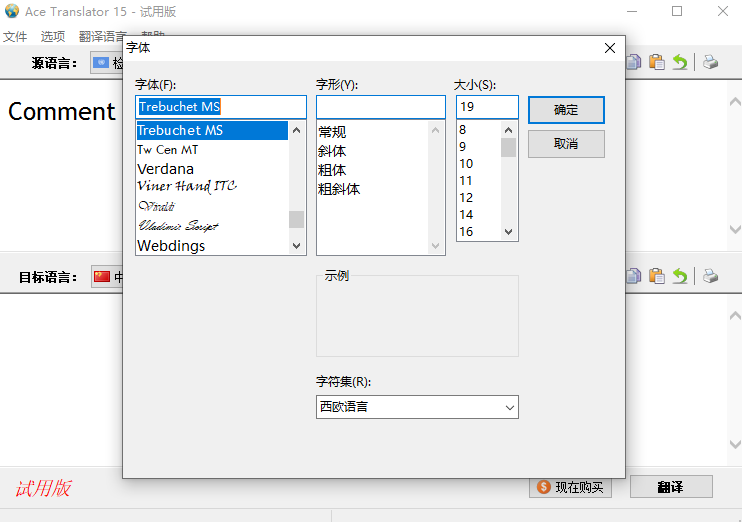Close the 字体 font dialog
This screenshot has width=742, height=522.
(610, 48)
